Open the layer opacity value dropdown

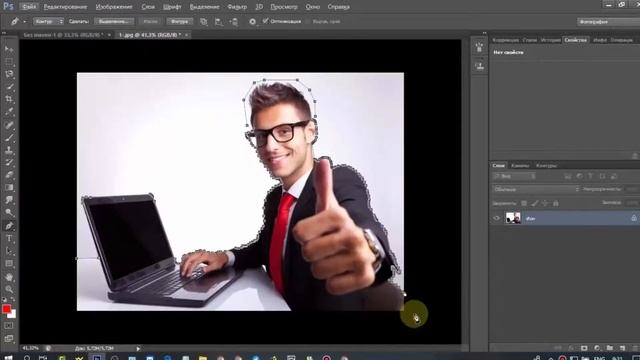tap(633, 189)
